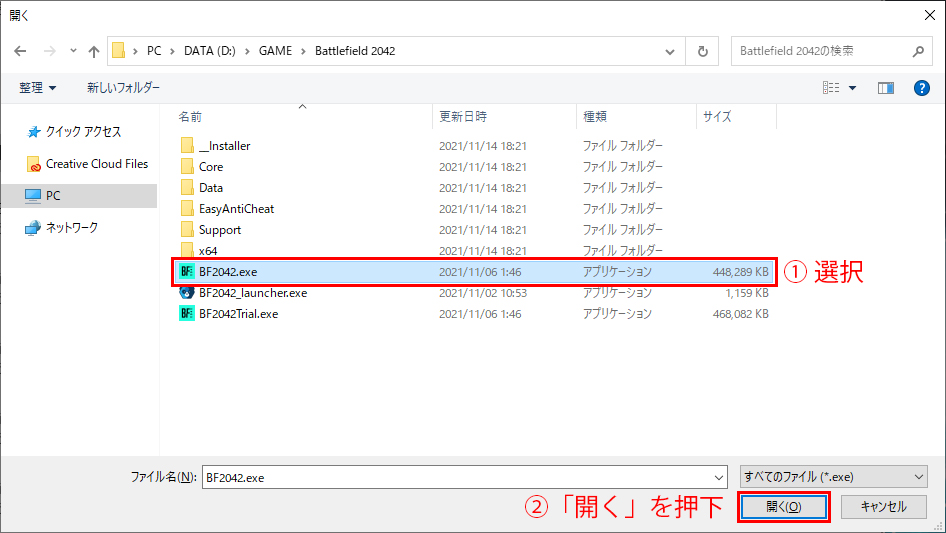This screenshot has width=946, height=533.
Task: Click the 1,159 KB size cell
Action: click(746, 293)
